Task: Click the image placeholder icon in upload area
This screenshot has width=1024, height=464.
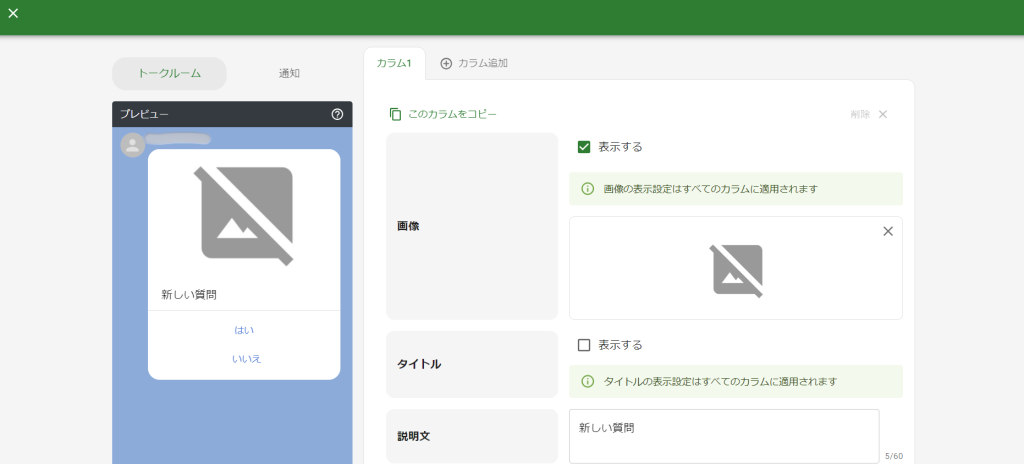Action: coord(737,269)
